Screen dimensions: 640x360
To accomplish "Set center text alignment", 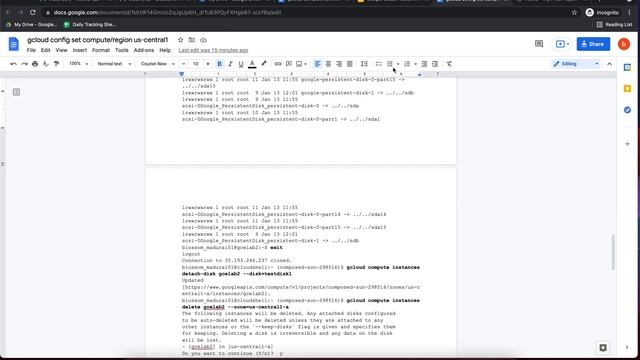I will [328, 64].
